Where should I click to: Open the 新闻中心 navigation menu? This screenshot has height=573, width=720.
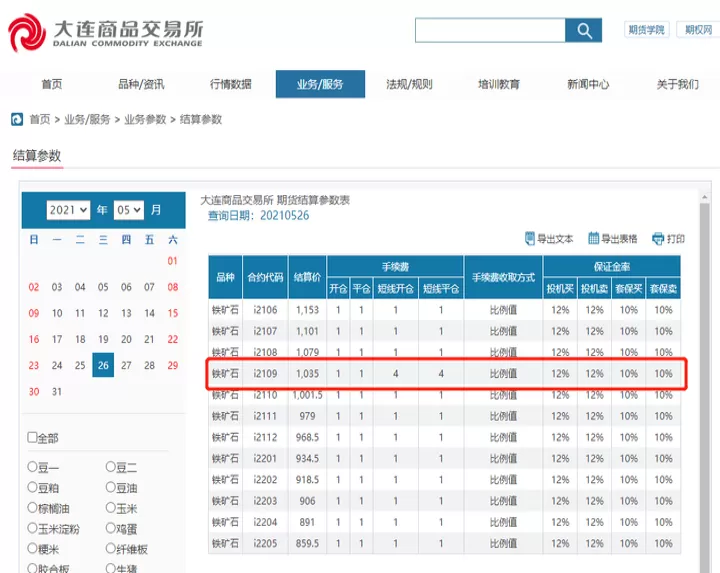(x=588, y=84)
